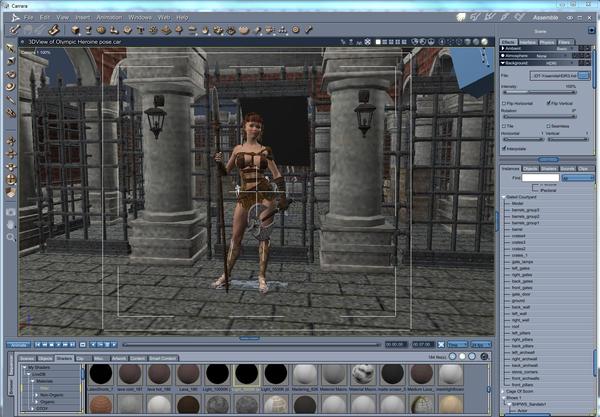Viewport: 600px width, 417px height.
Task: Click the Find input field
Action: tap(541, 178)
